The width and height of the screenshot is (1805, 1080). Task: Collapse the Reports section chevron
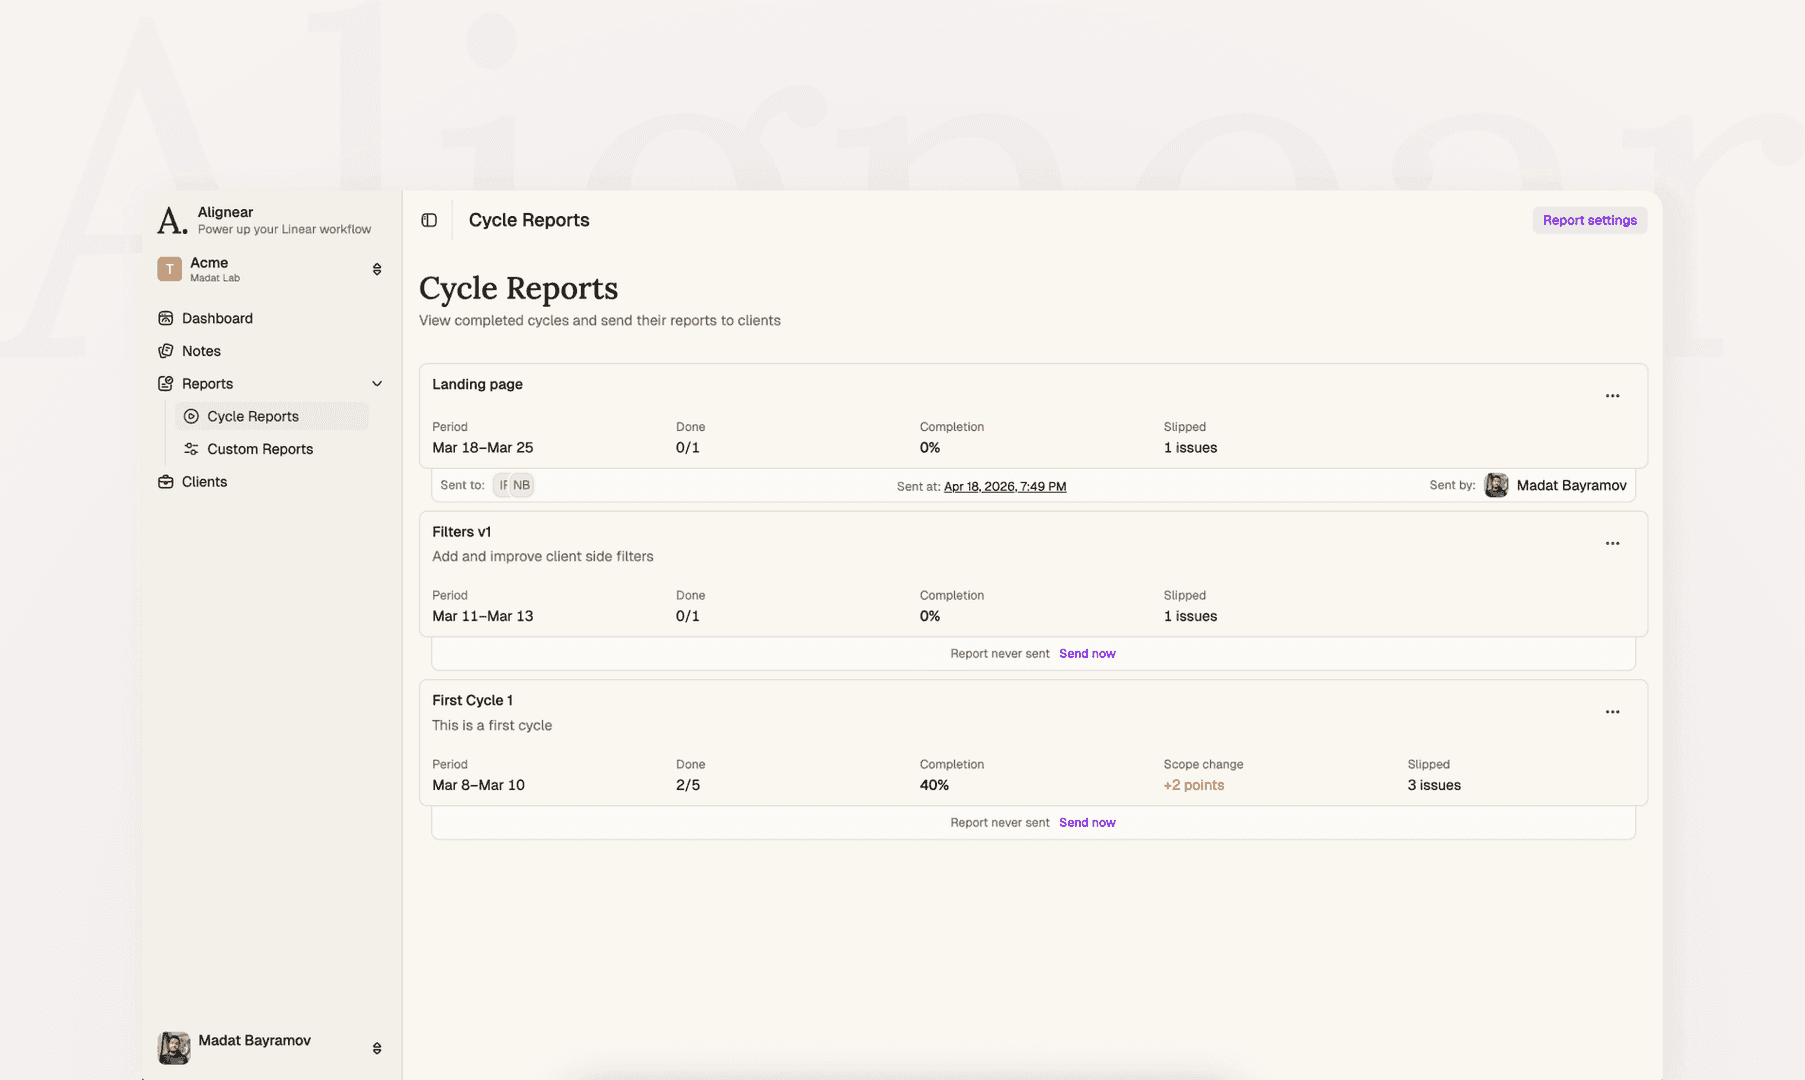tap(377, 384)
